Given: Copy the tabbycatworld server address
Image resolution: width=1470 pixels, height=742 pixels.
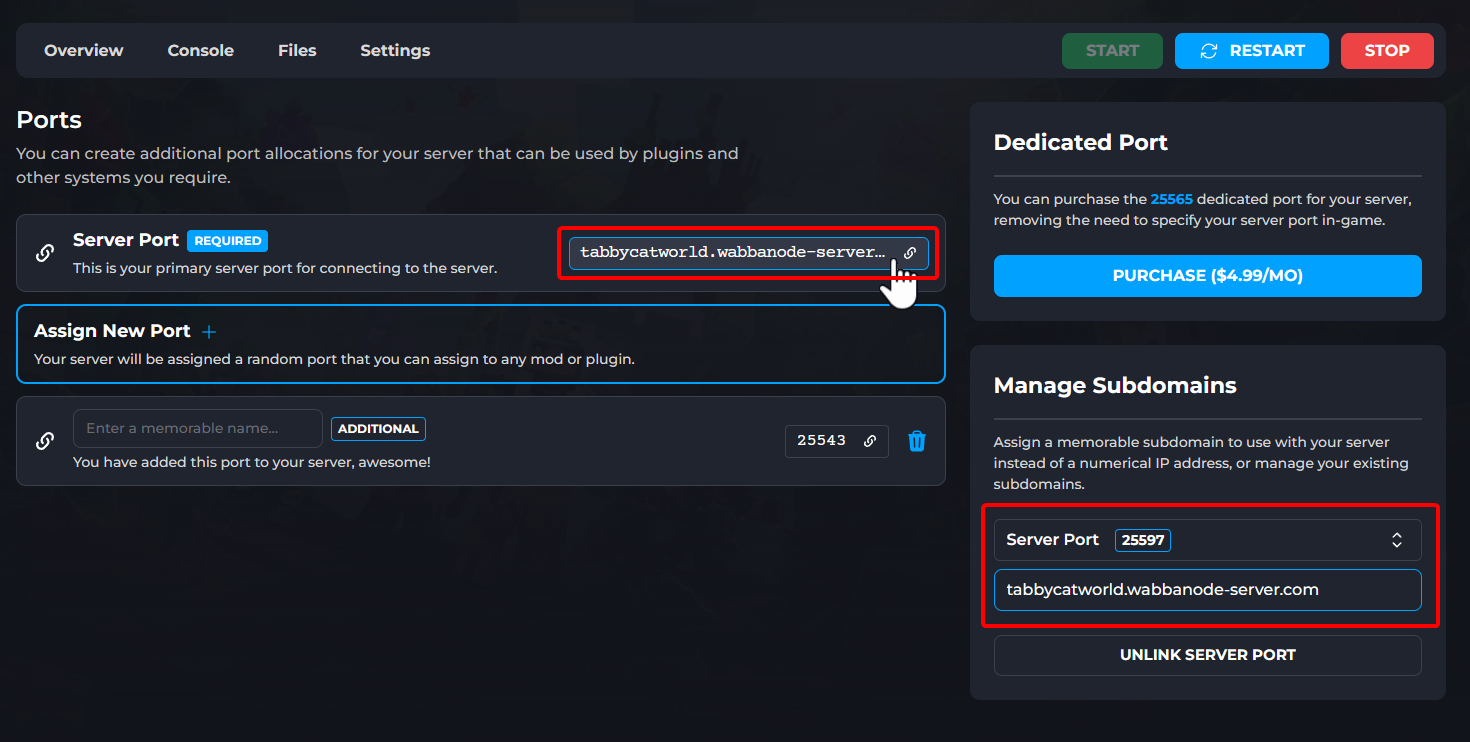Looking at the screenshot, I should coord(749,253).
